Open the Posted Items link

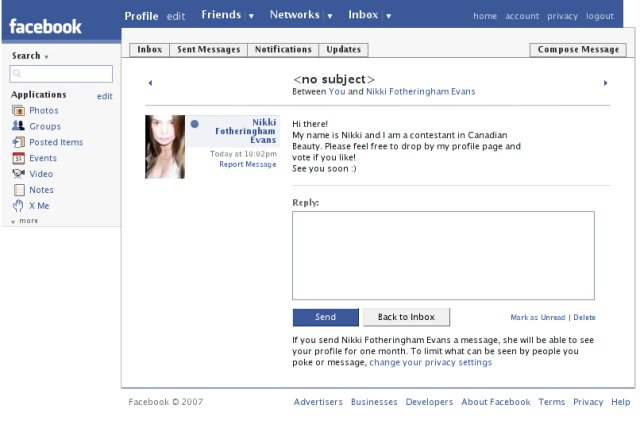coord(56,142)
